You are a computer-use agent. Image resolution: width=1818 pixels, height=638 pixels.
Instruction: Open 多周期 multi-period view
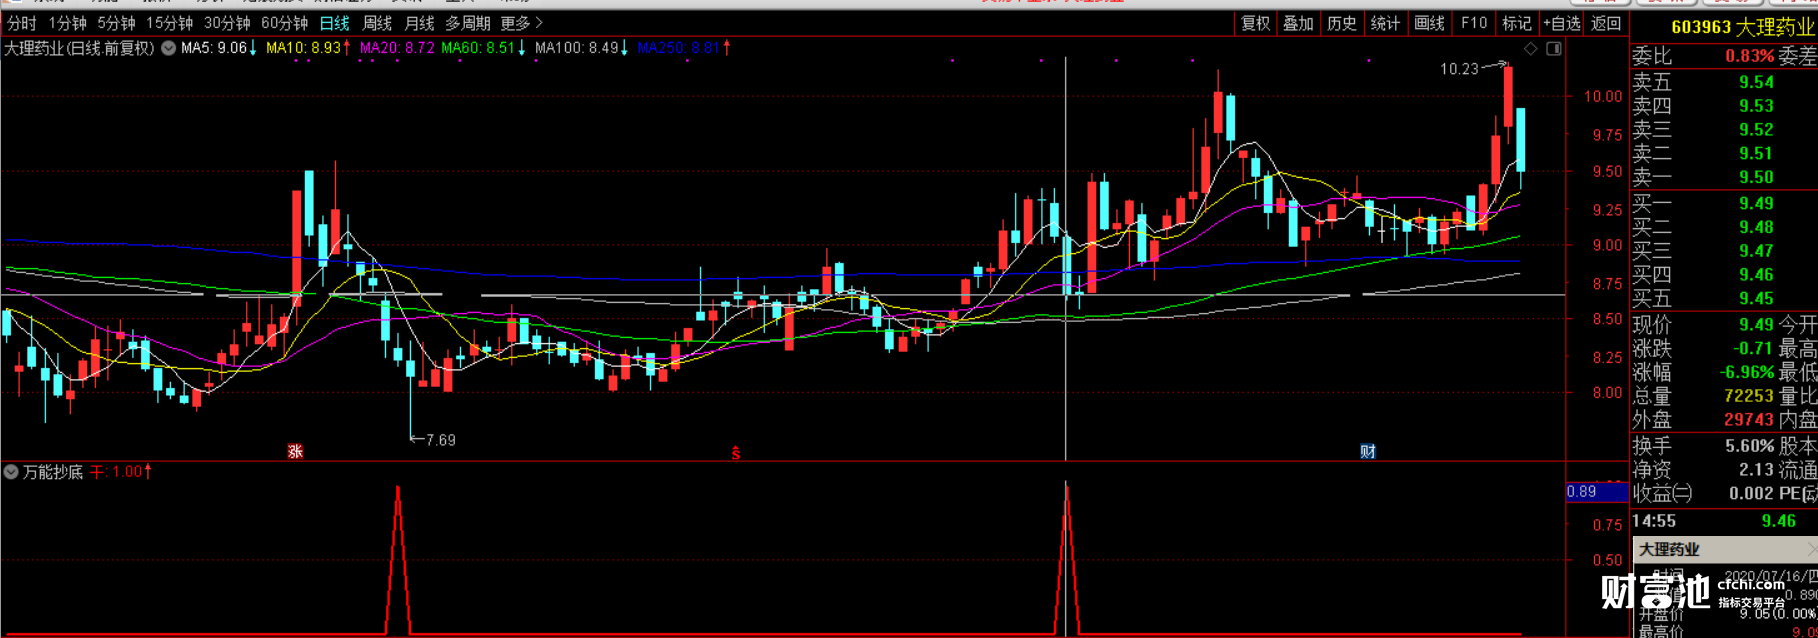(x=468, y=23)
